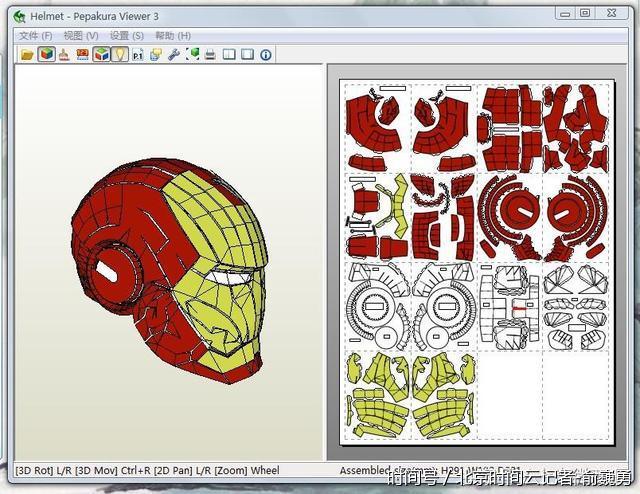Click the yellow pages layout icon
This screenshot has width=640, height=494.
tap(156, 54)
